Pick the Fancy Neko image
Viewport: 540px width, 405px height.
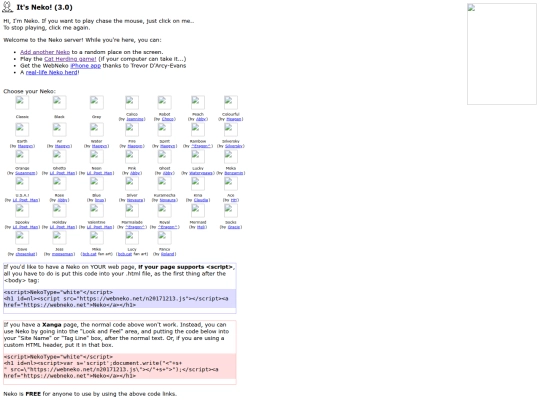165,238
